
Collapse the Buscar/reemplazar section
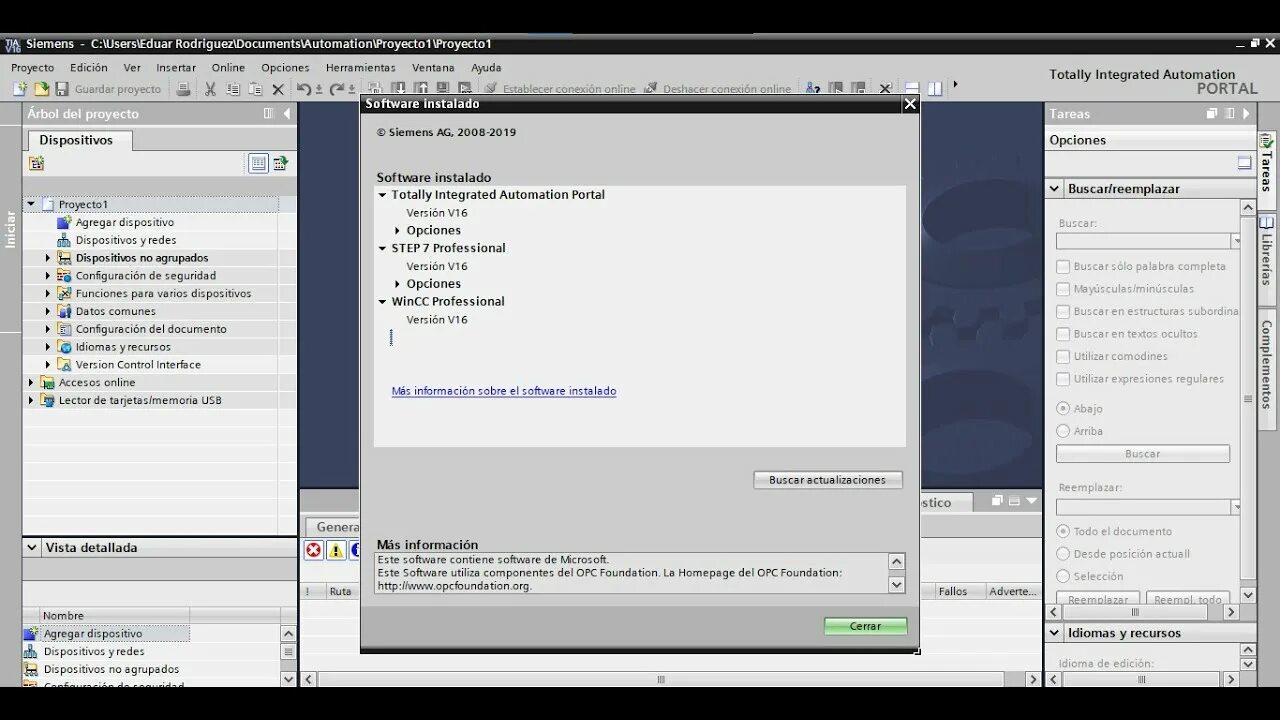point(1054,188)
